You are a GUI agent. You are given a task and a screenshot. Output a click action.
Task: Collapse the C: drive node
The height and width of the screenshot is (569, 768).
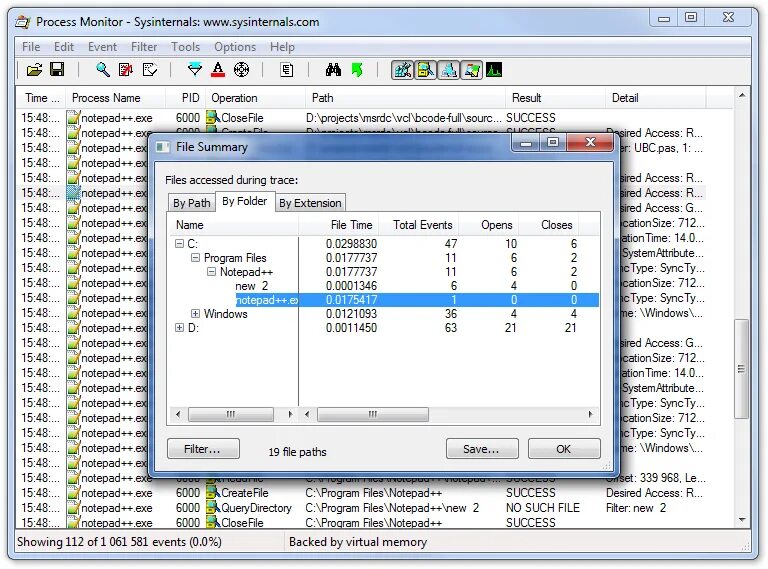179,243
